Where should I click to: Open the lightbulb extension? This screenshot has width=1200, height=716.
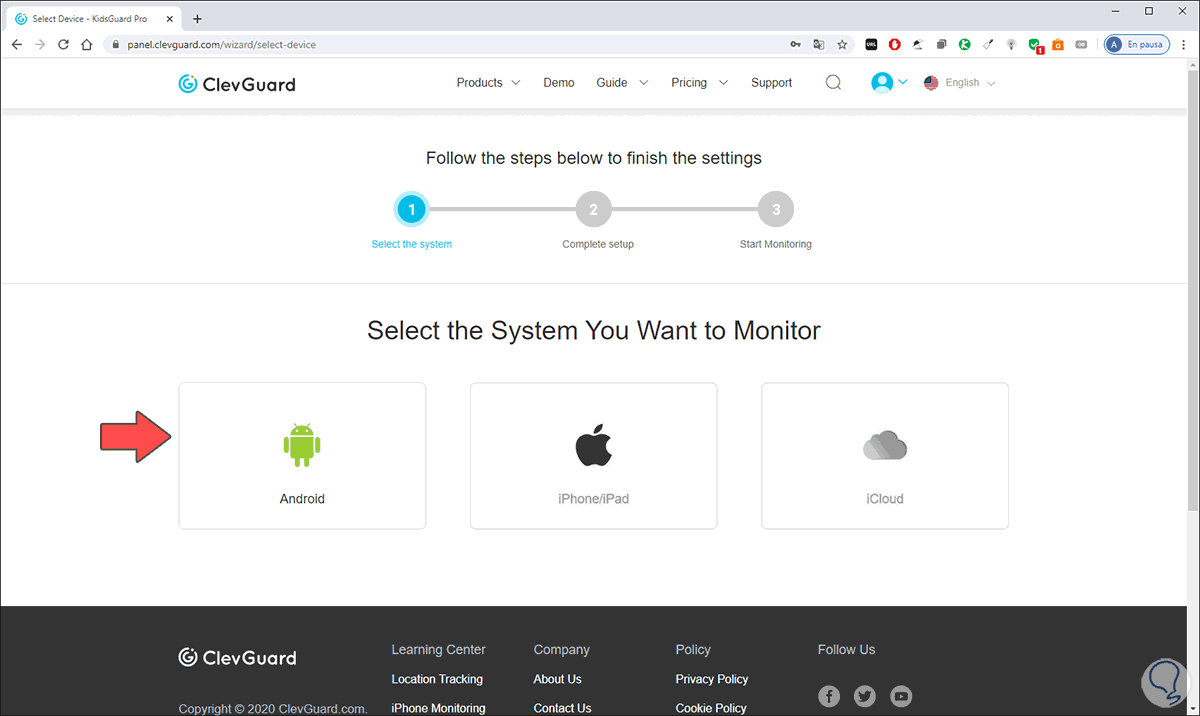[1011, 45]
